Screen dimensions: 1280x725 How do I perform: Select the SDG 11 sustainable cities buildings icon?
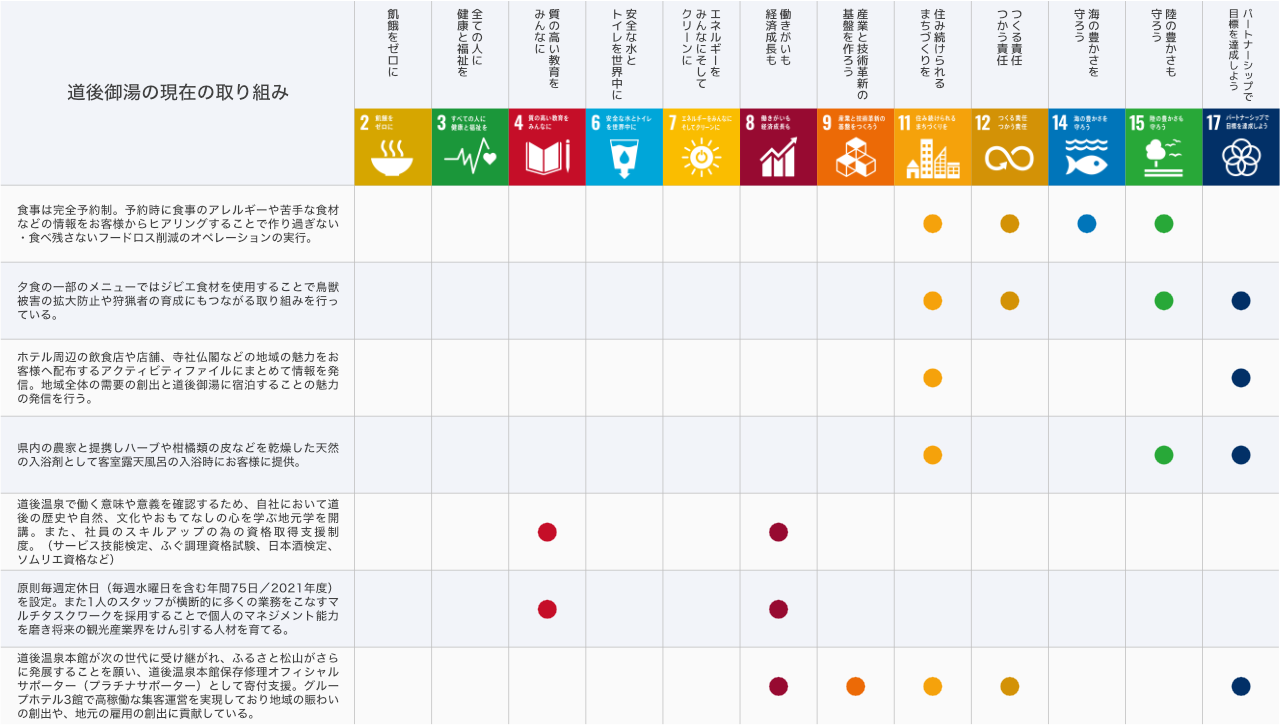tap(932, 147)
